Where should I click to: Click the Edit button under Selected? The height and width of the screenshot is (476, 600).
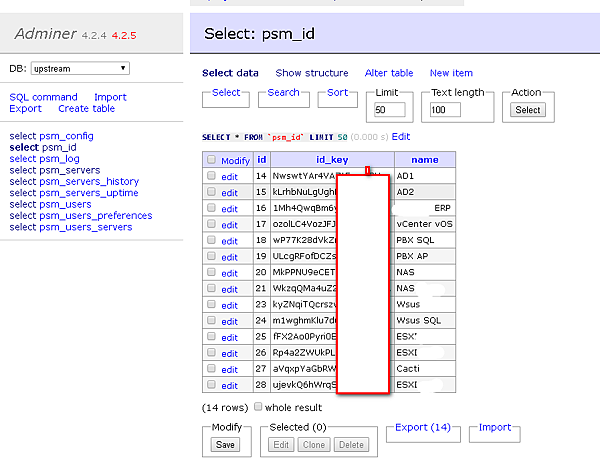click(281, 445)
